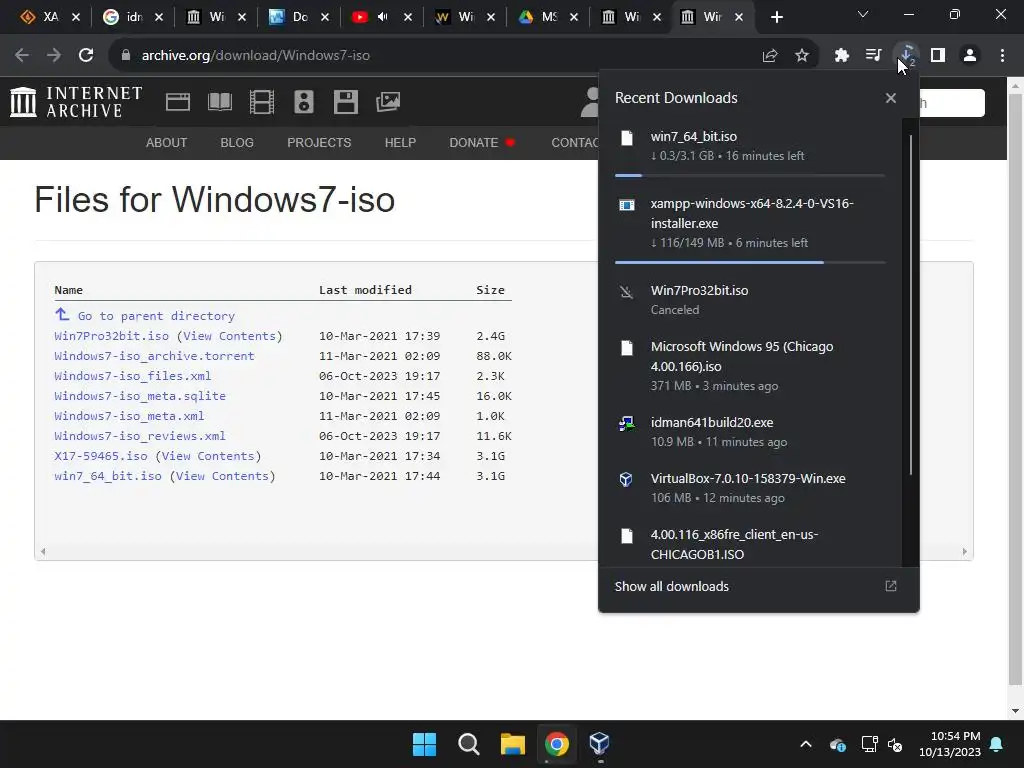The image size is (1024, 768).
Task: Click the Chrome forward arrow
Action: [x=54, y=56]
